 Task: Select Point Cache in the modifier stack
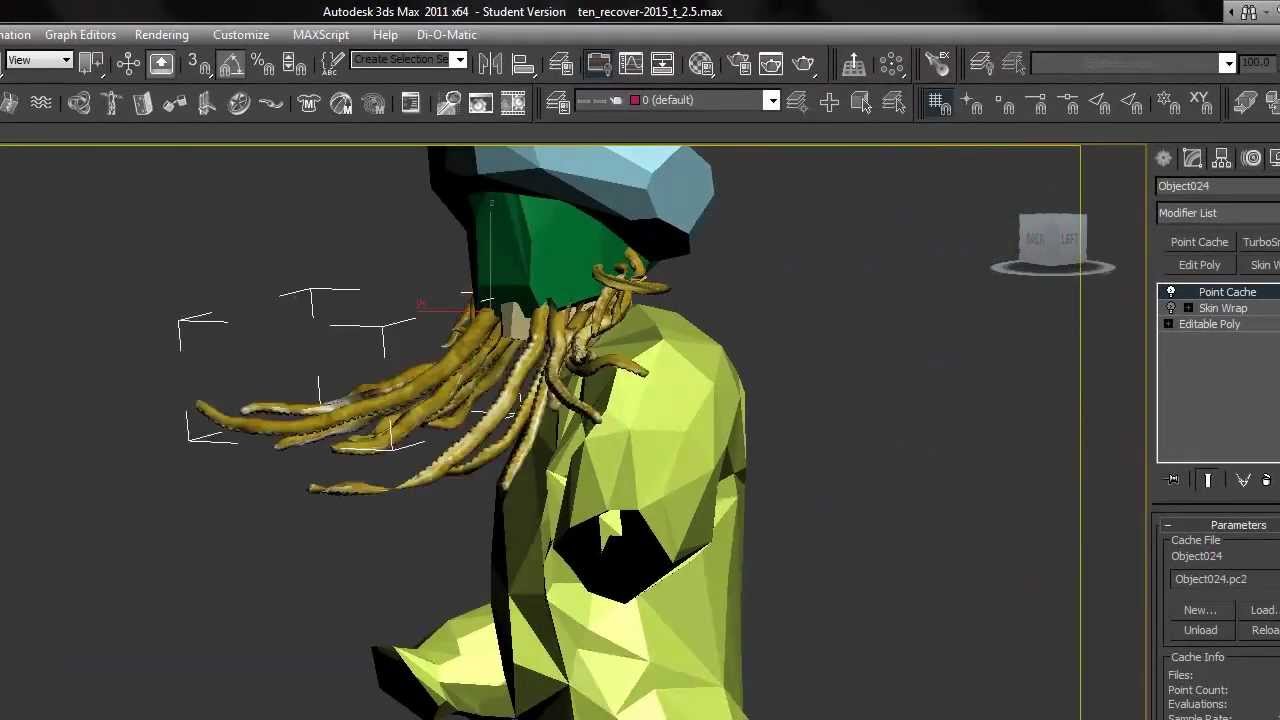pyautogui.click(x=1227, y=292)
